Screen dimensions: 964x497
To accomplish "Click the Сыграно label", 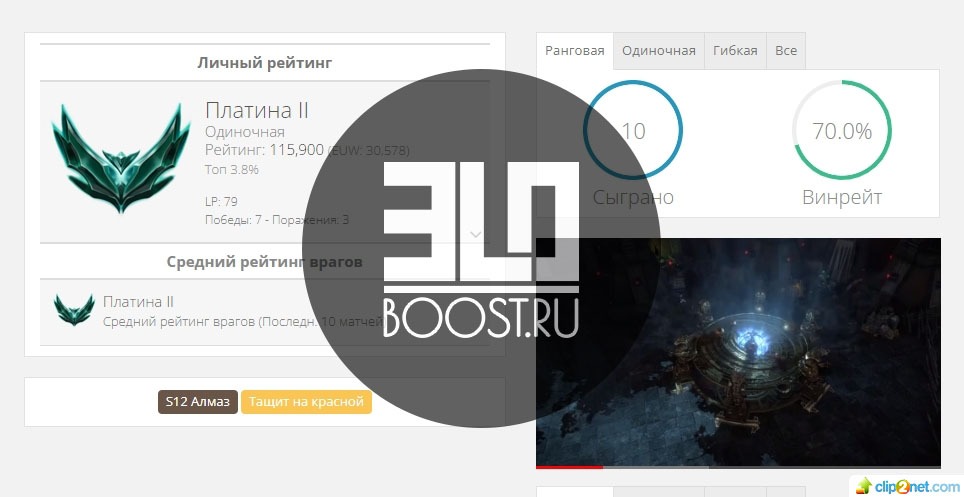I will click(633, 197).
